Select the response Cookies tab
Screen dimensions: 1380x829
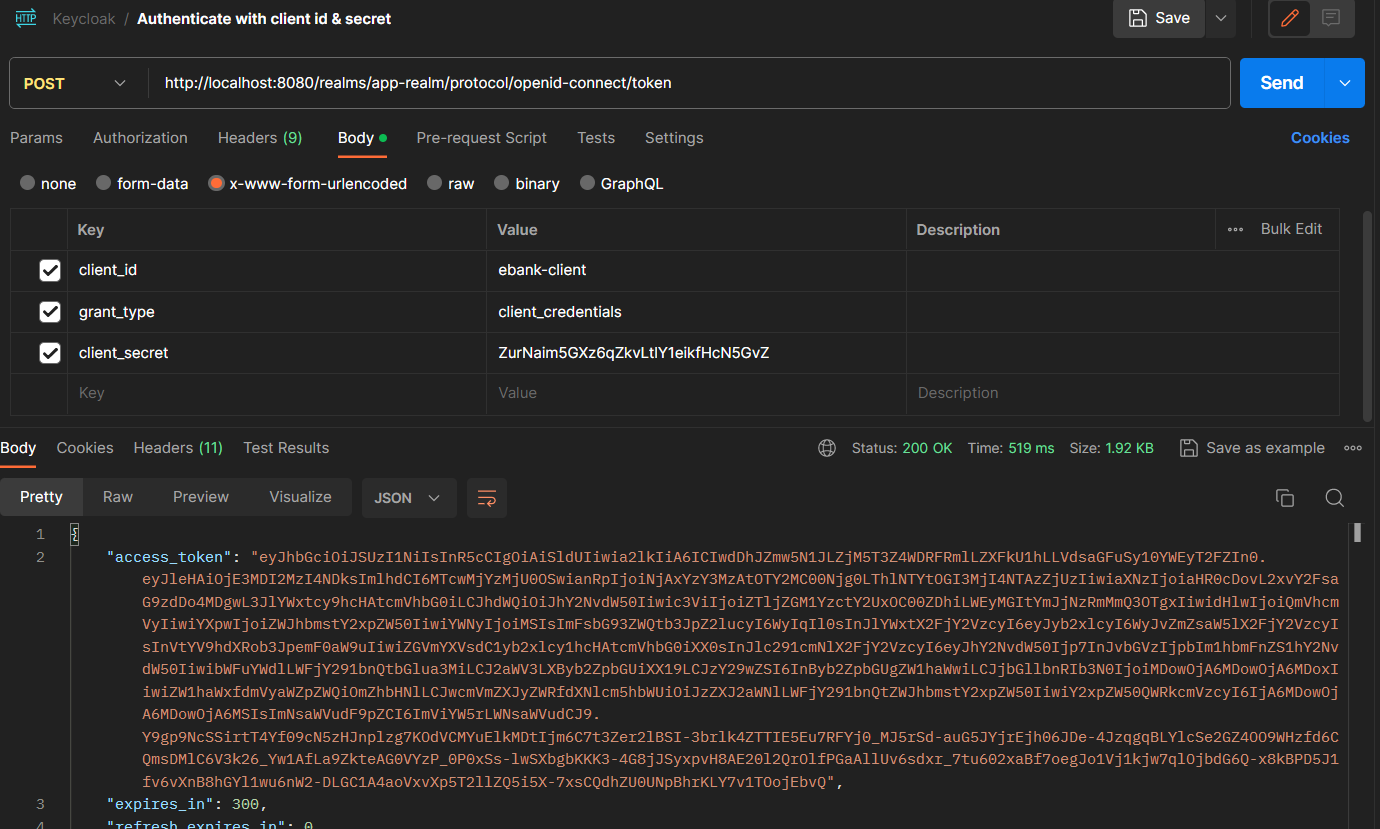85,448
